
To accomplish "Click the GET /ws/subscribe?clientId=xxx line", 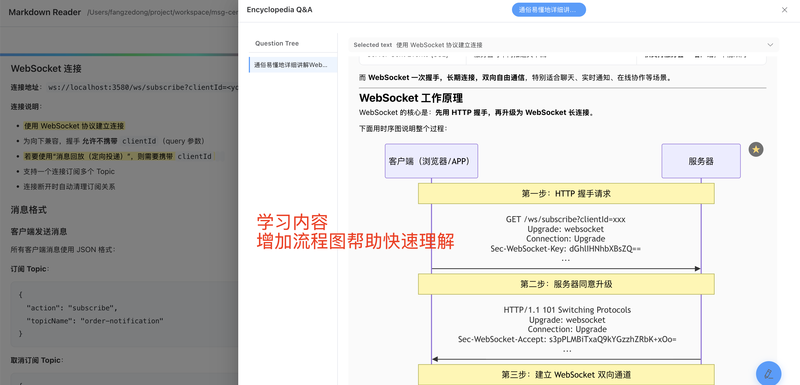I will tap(566, 219).
